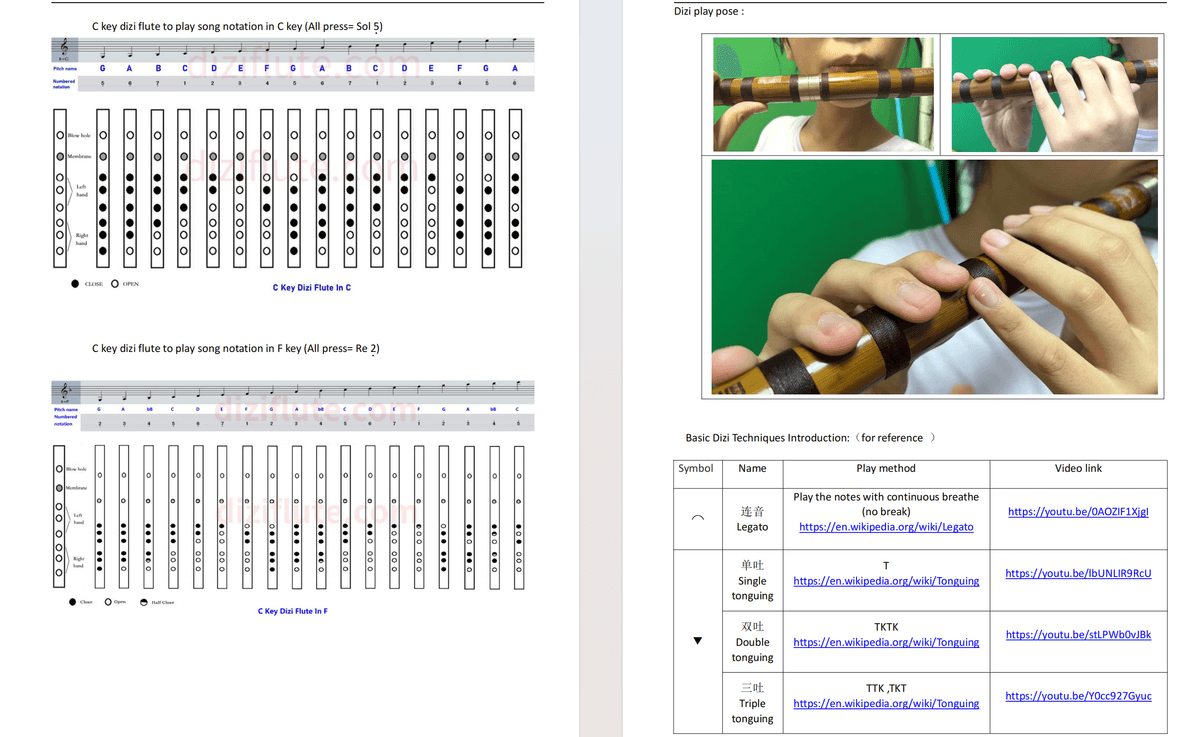1200x737 pixels.
Task: Click the 'C Key Dizi Flute In F' caption
Action: click(293, 611)
